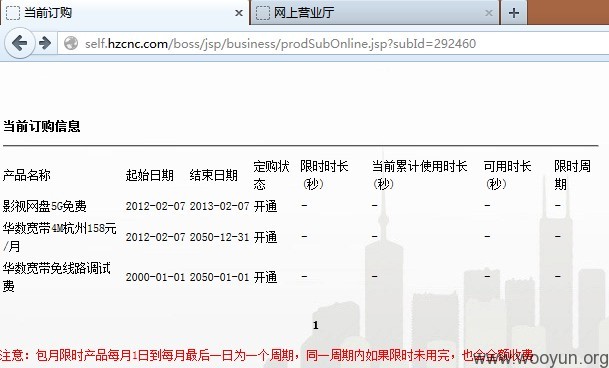Click page number 1 in pagination

tap(315, 325)
